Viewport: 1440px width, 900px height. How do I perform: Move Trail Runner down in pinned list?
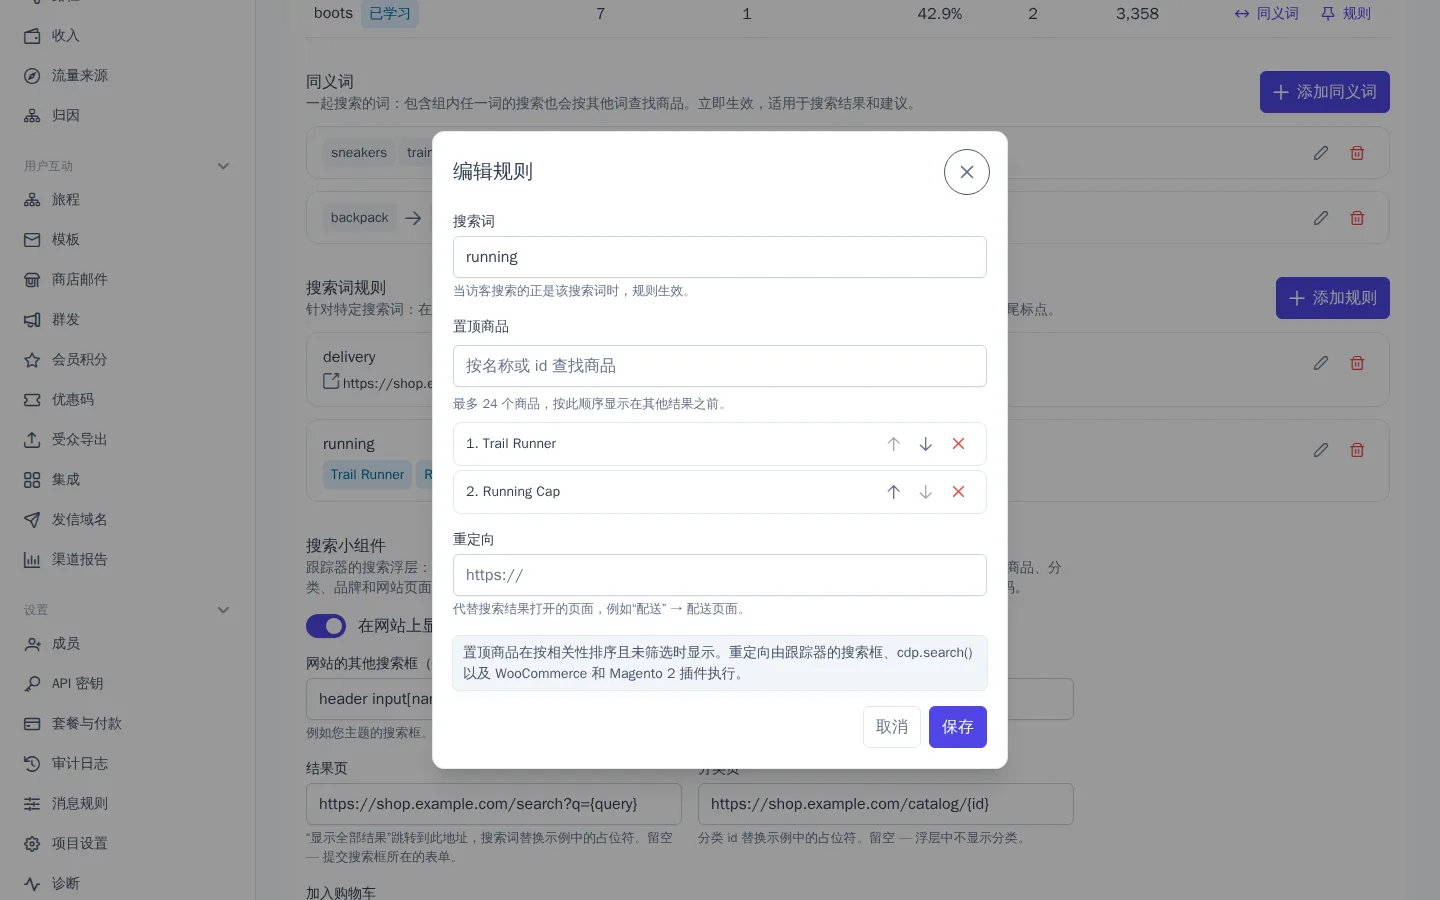[x=926, y=444]
